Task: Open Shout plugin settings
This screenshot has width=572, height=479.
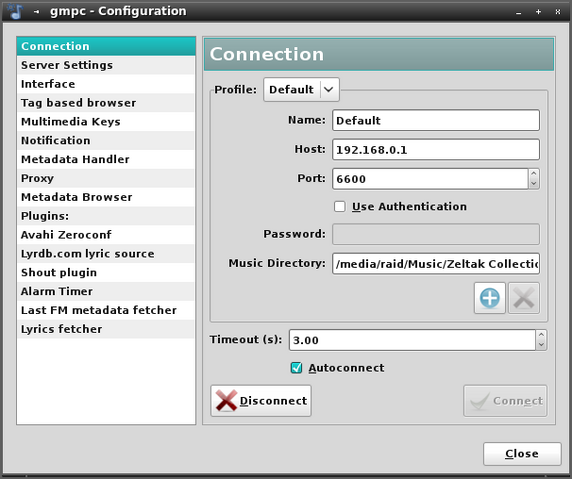Action: coord(106,273)
